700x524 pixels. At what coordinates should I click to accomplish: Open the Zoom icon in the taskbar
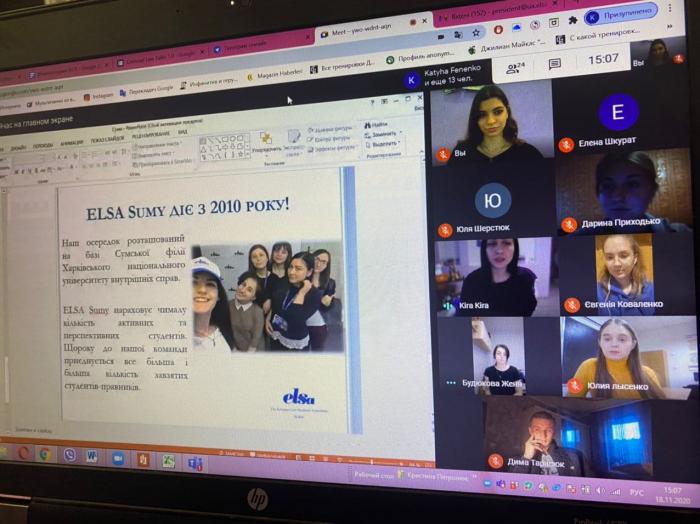(x=117, y=458)
